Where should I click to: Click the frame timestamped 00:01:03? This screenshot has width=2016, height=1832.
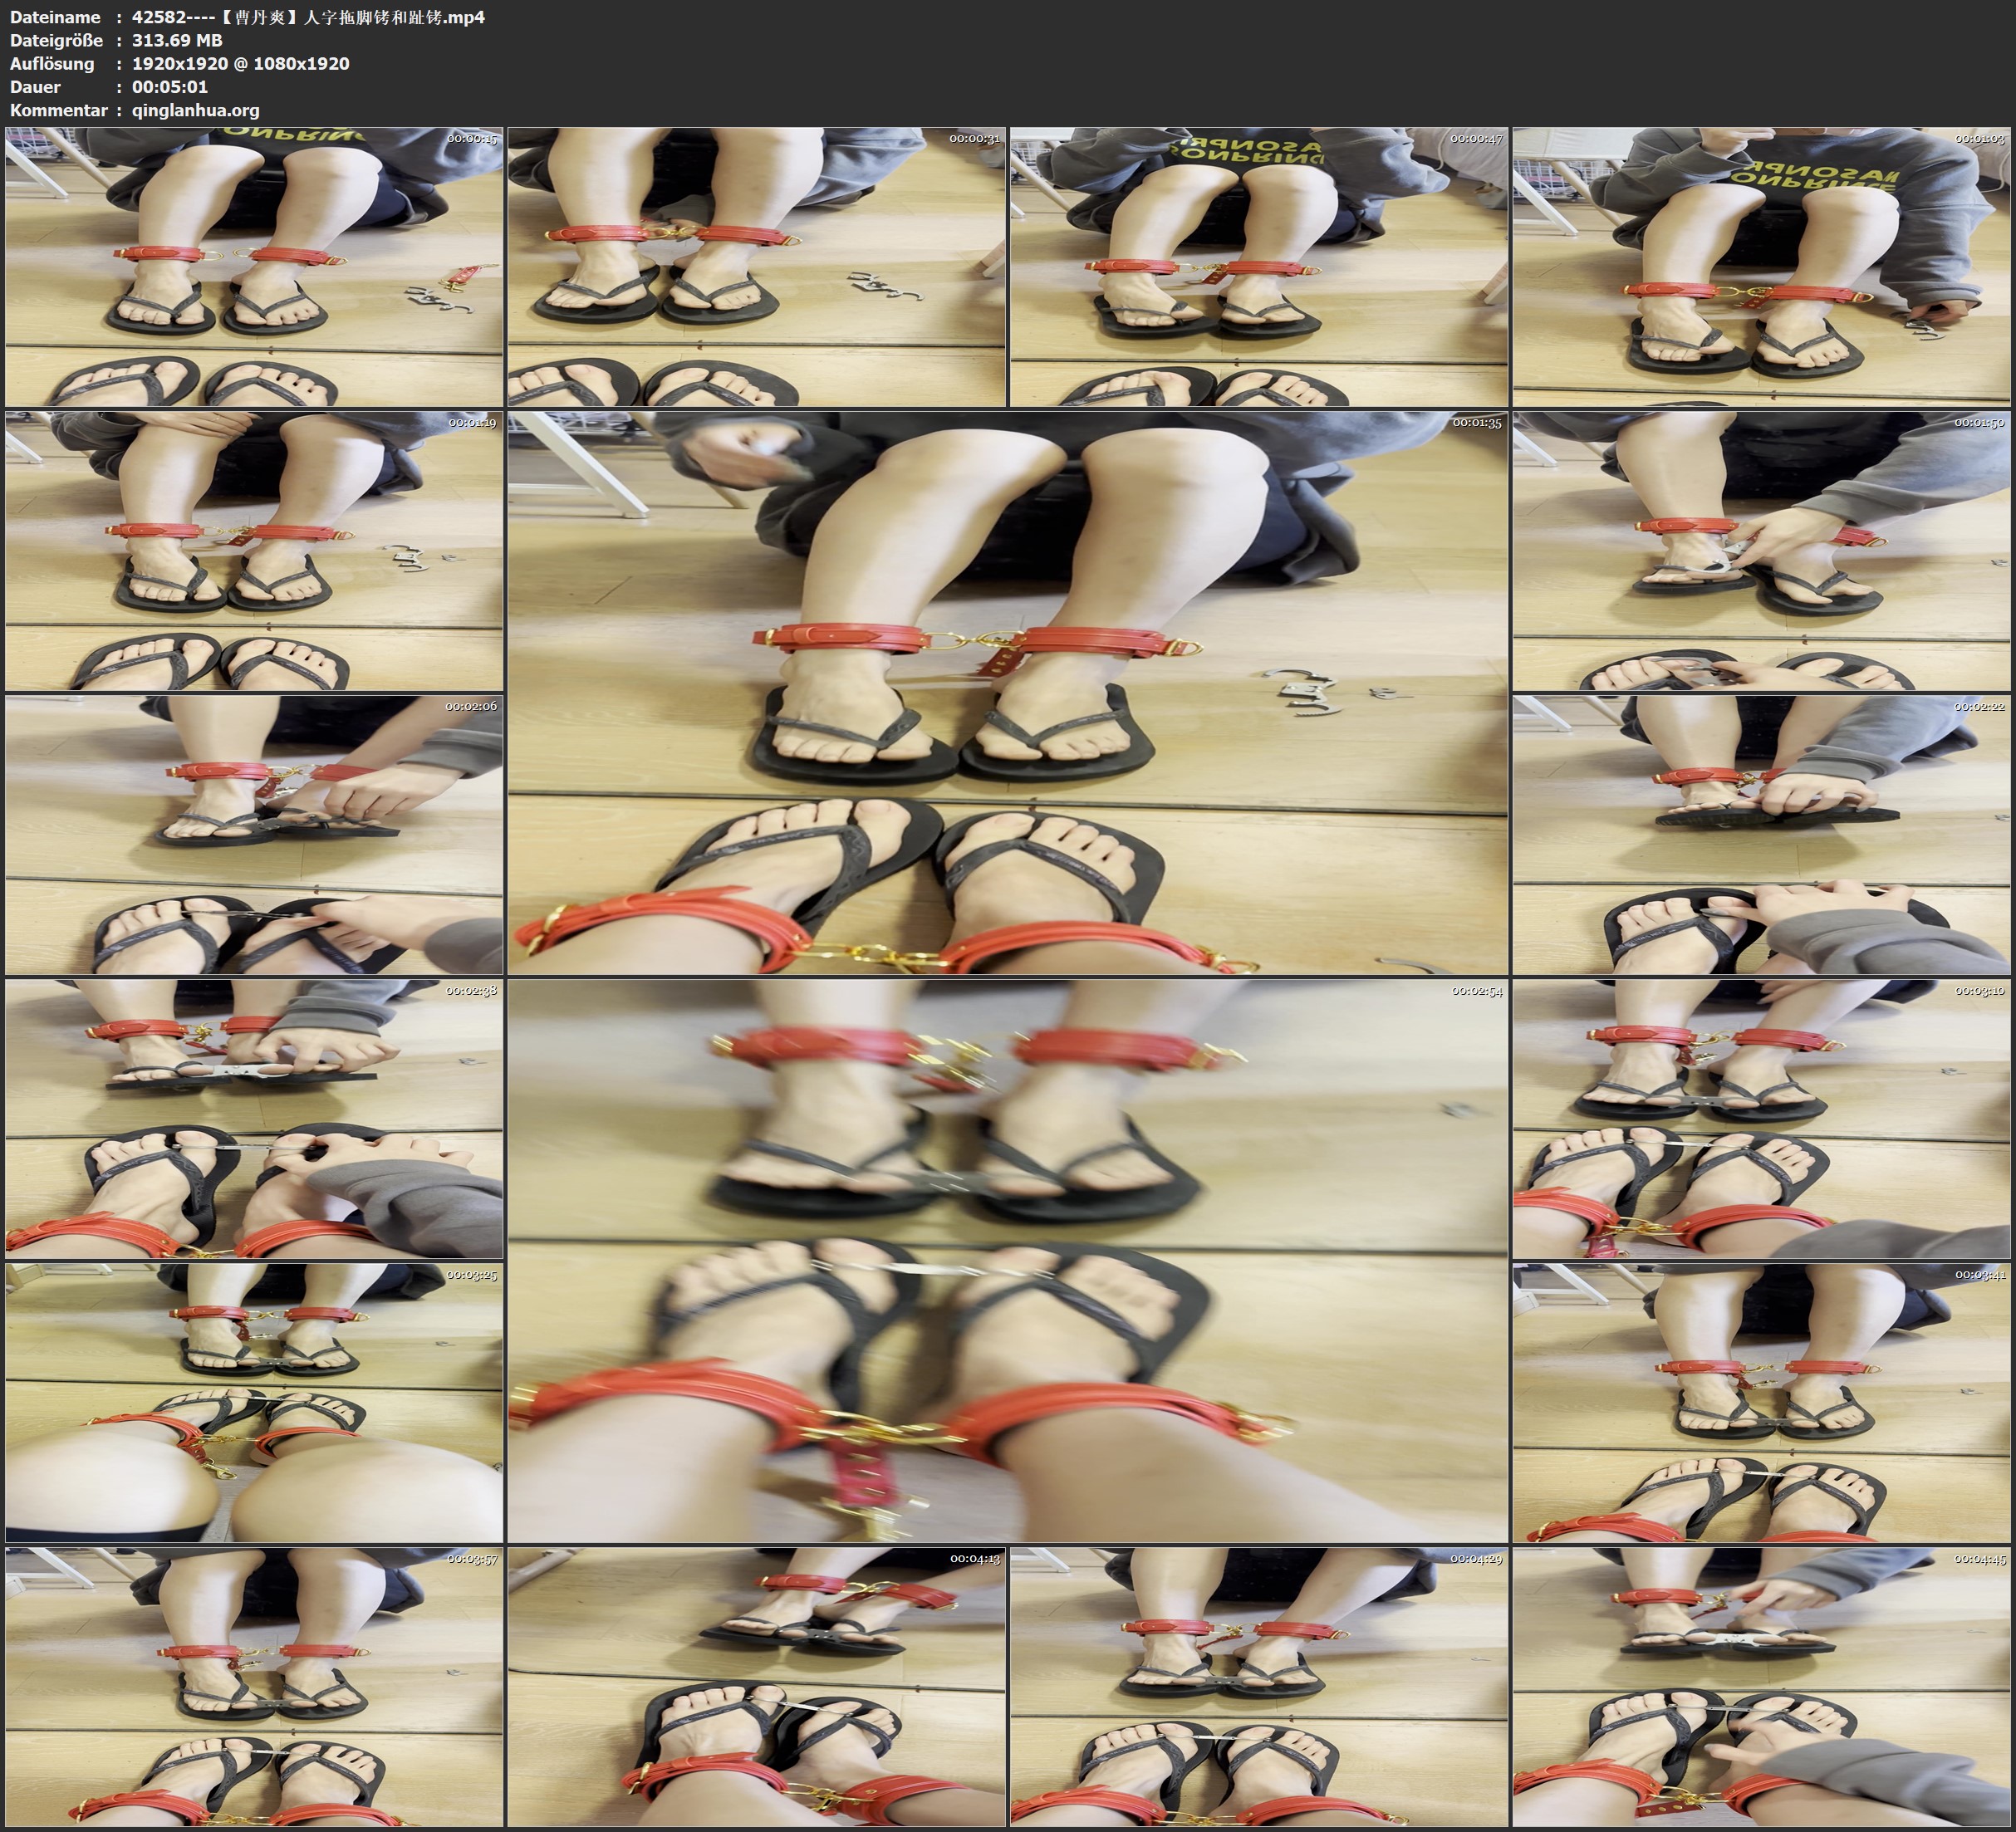click(1761, 266)
